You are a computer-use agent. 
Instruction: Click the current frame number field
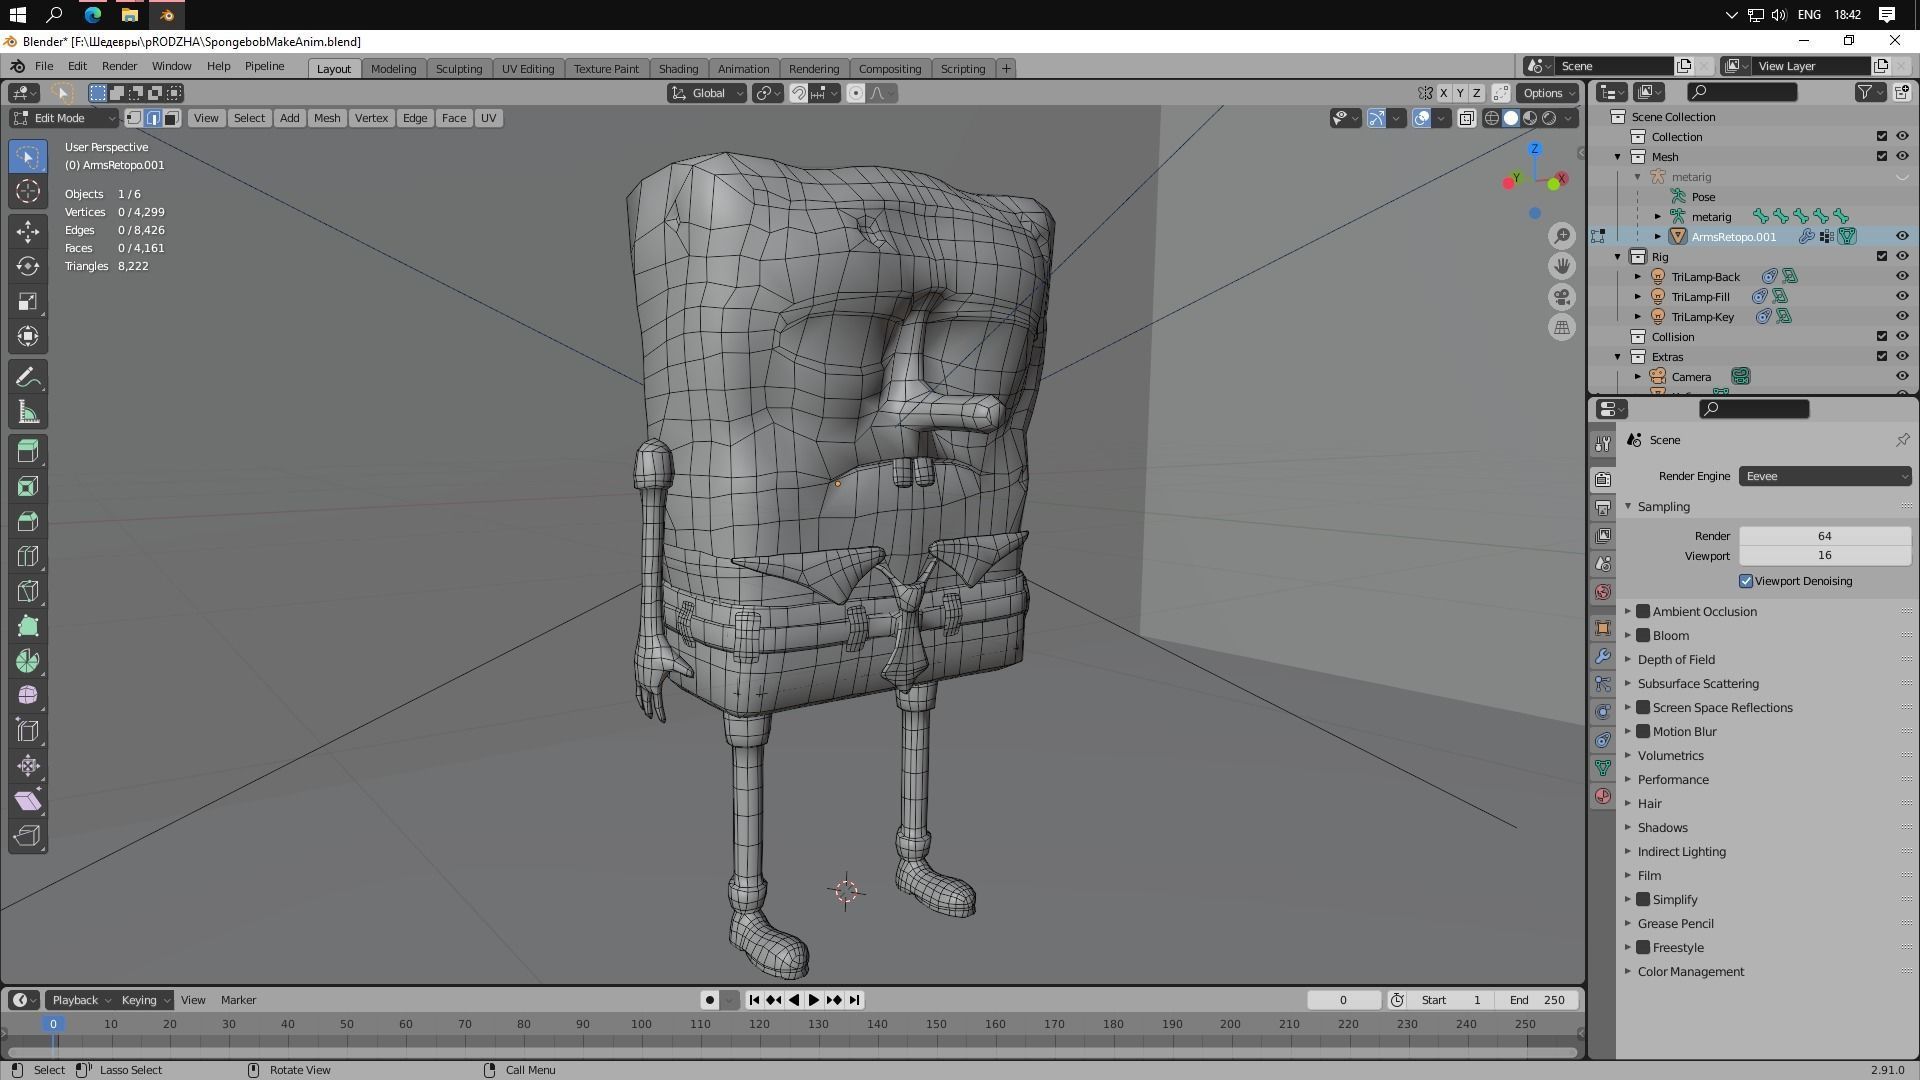click(1343, 1000)
